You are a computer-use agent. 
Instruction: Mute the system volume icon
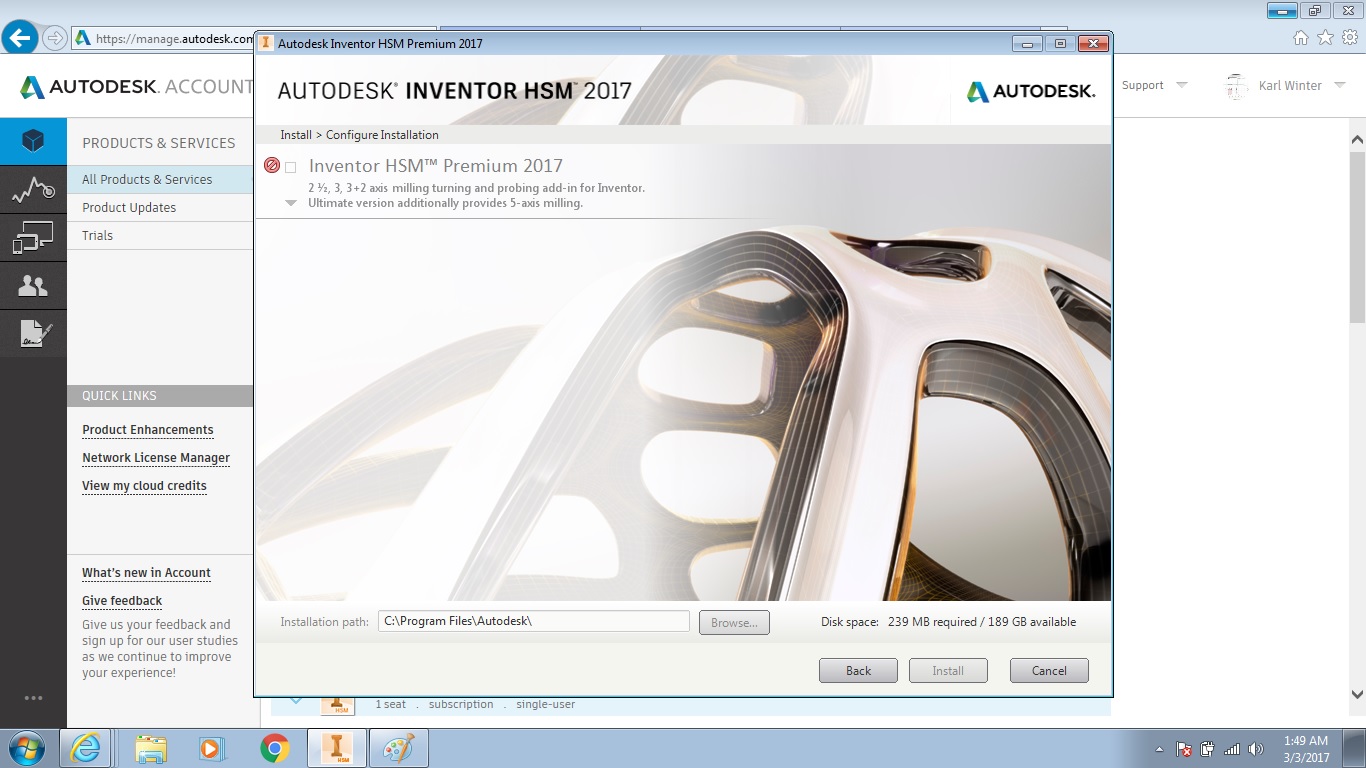tap(1257, 747)
